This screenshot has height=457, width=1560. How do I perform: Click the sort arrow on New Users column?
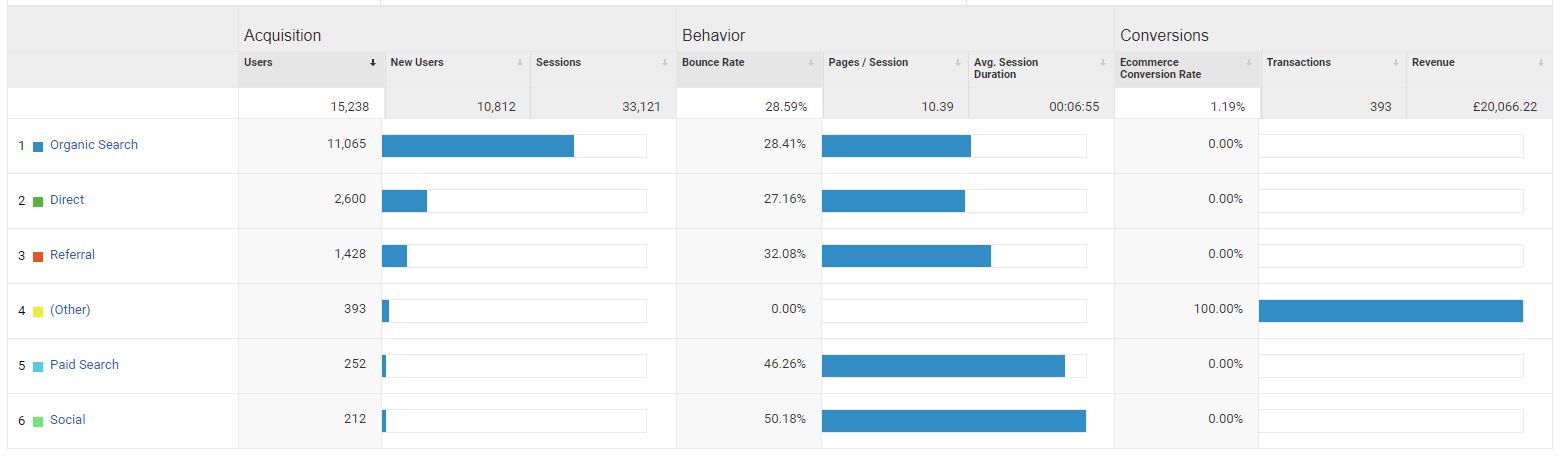click(519, 63)
